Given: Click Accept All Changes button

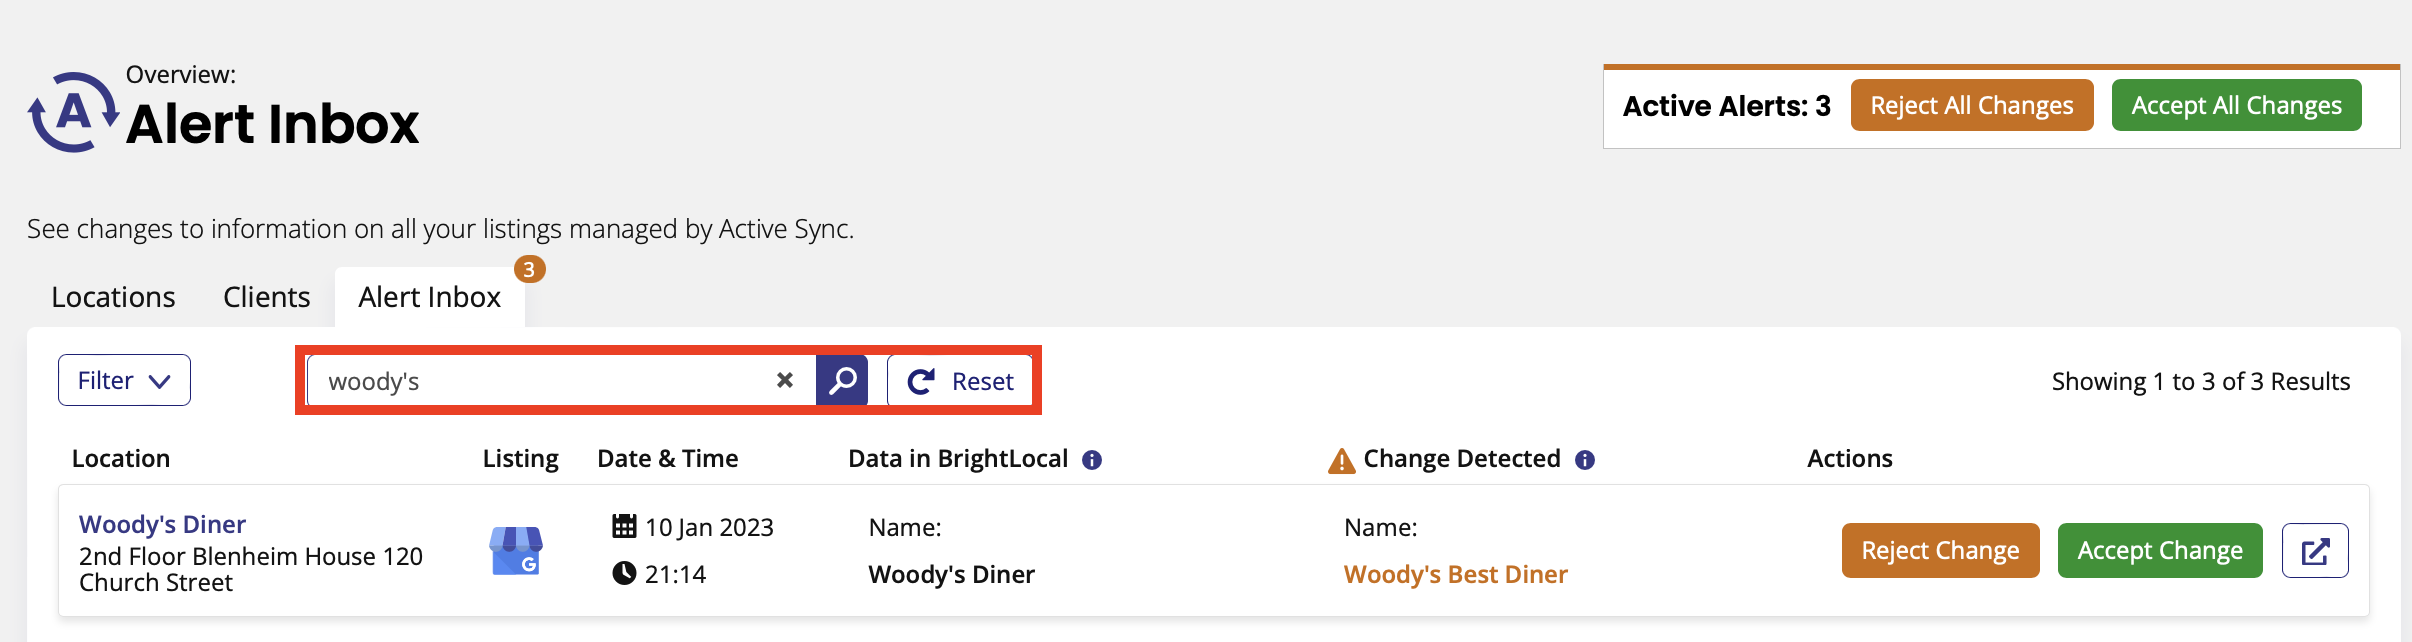Looking at the screenshot, I should (x=2237, y=105).
